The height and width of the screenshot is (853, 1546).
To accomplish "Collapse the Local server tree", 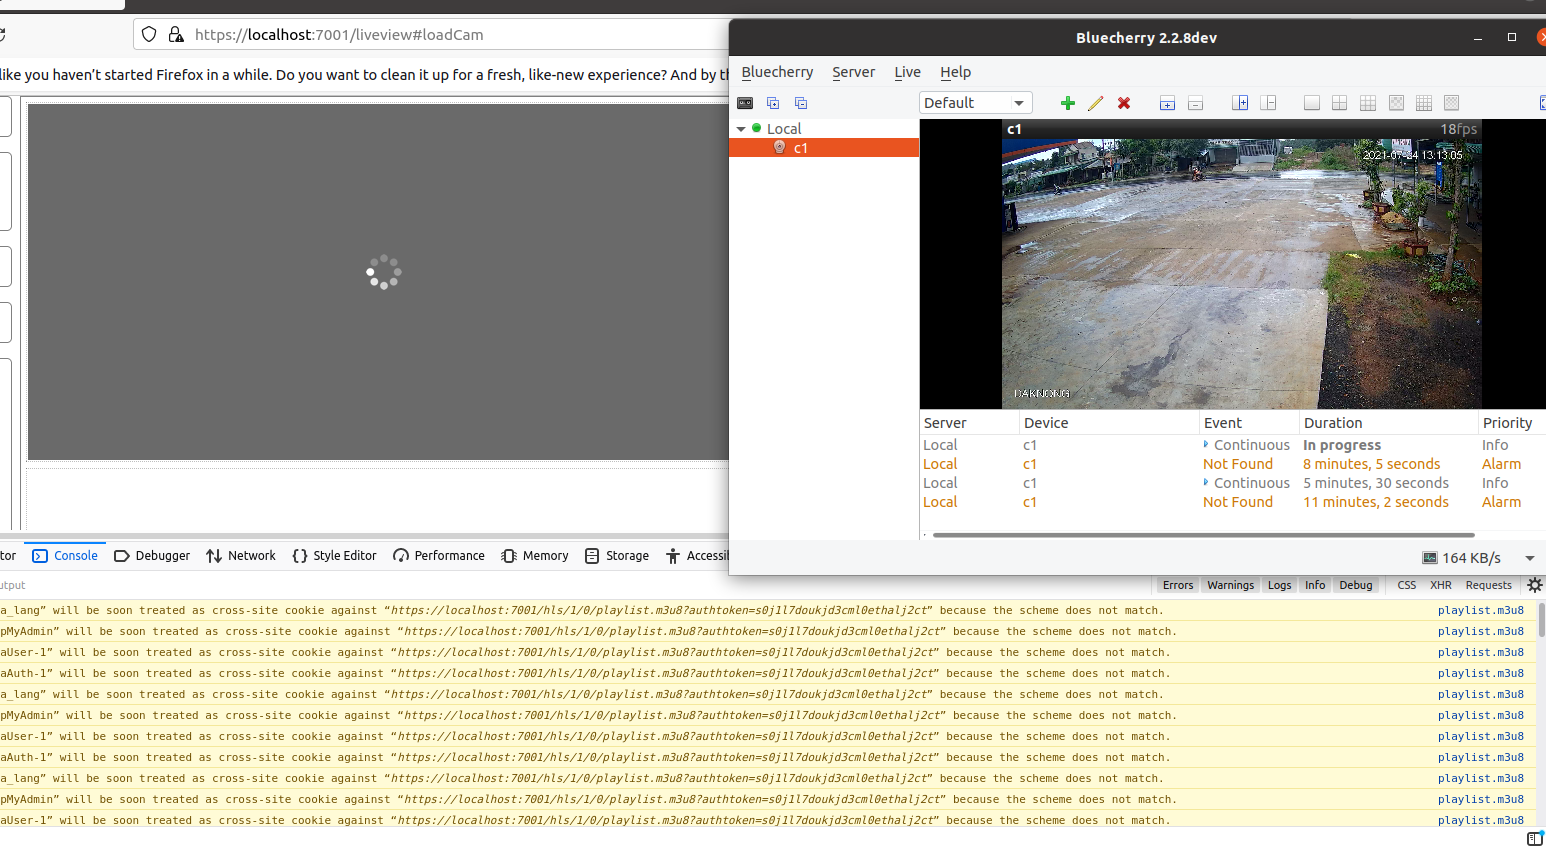I will click(742, 128).
